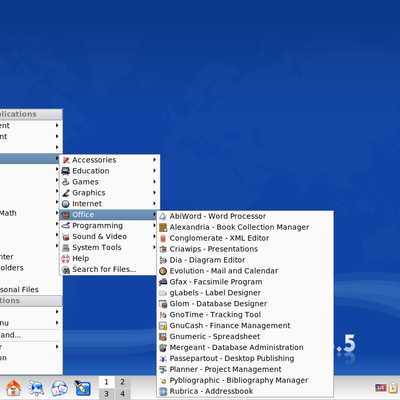Click the Alexandria application icon
This screenshot has width=400, height=400.
[163, 227]
